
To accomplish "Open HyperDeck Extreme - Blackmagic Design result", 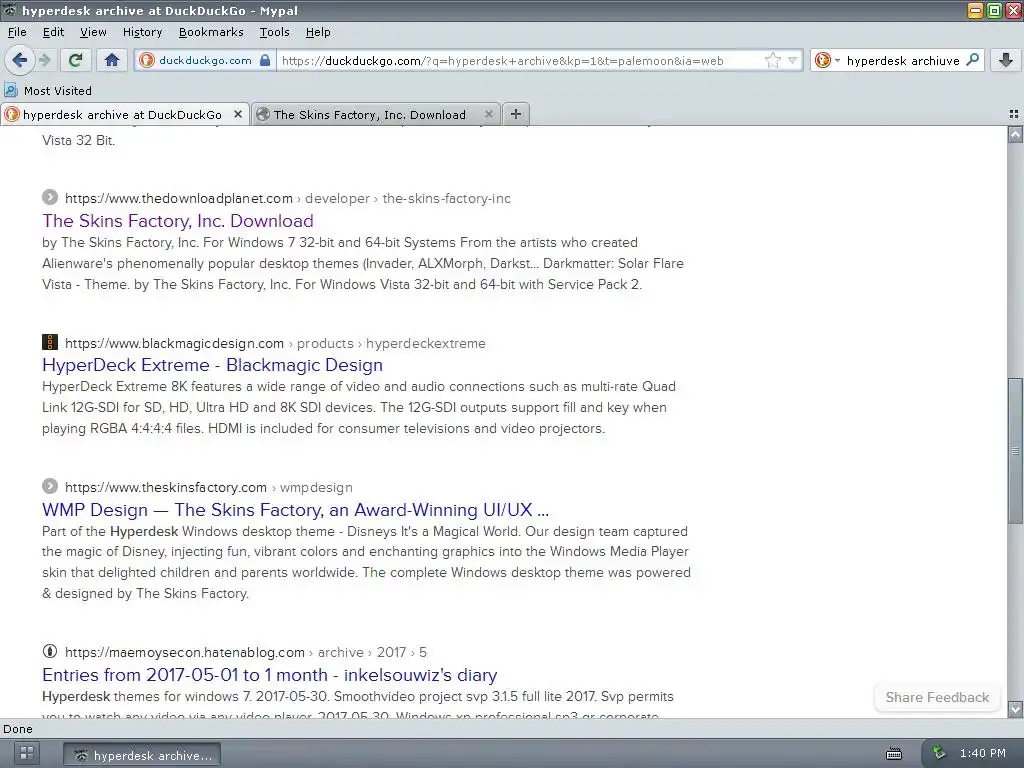I will pos(212,365).
